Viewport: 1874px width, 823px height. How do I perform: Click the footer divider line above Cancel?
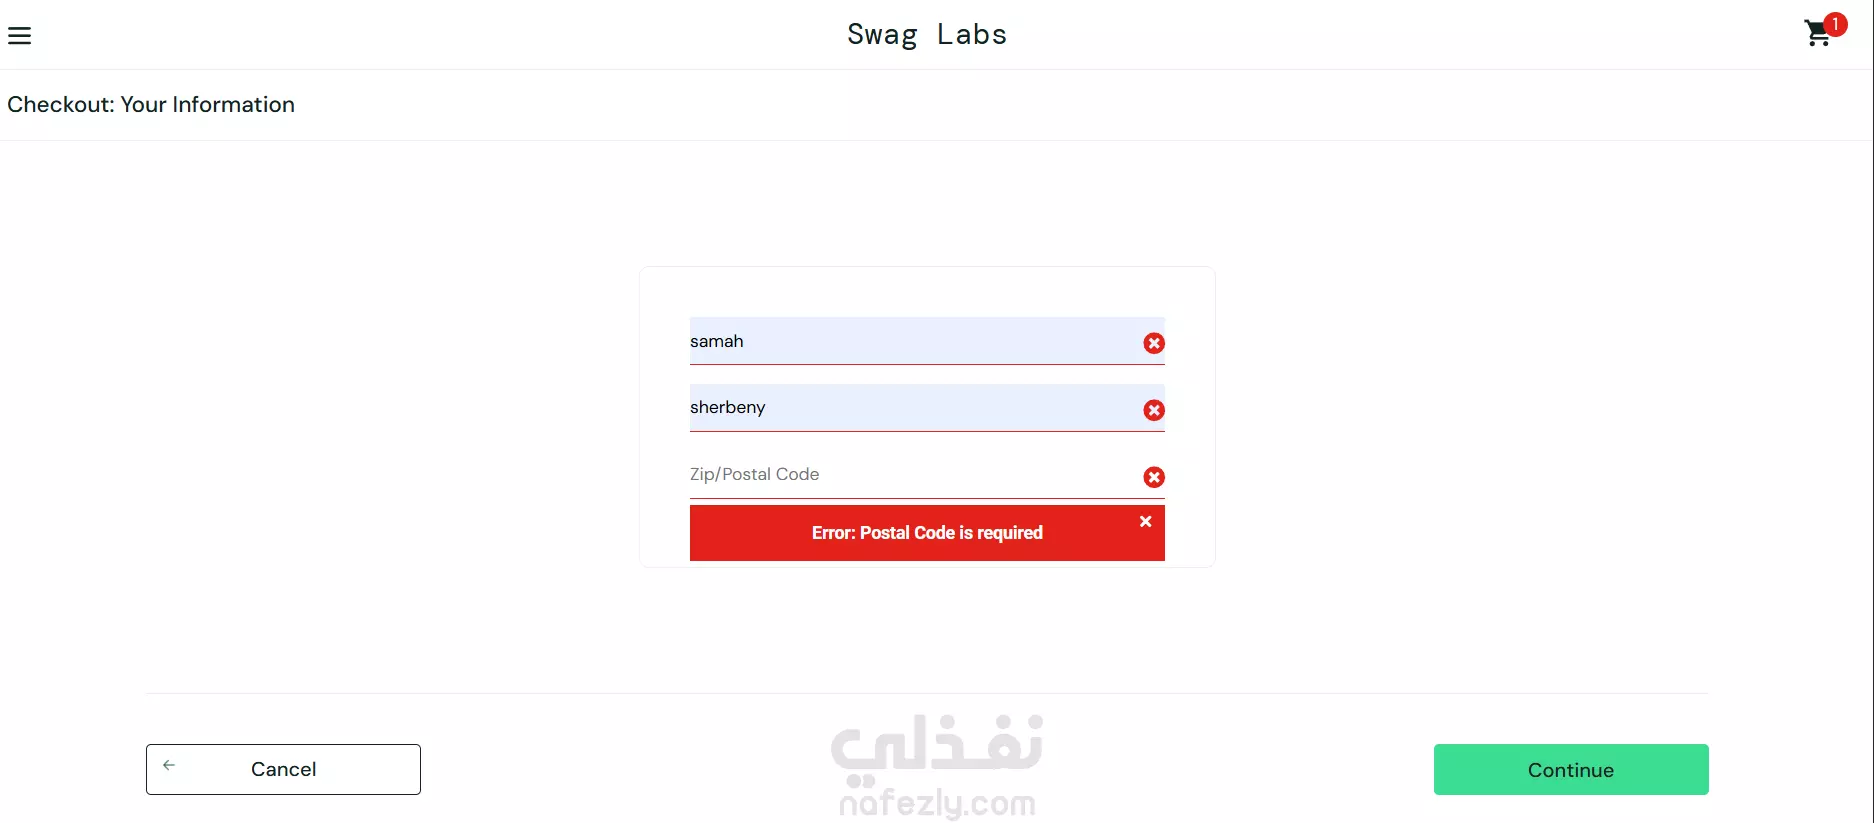coord(927,693)
